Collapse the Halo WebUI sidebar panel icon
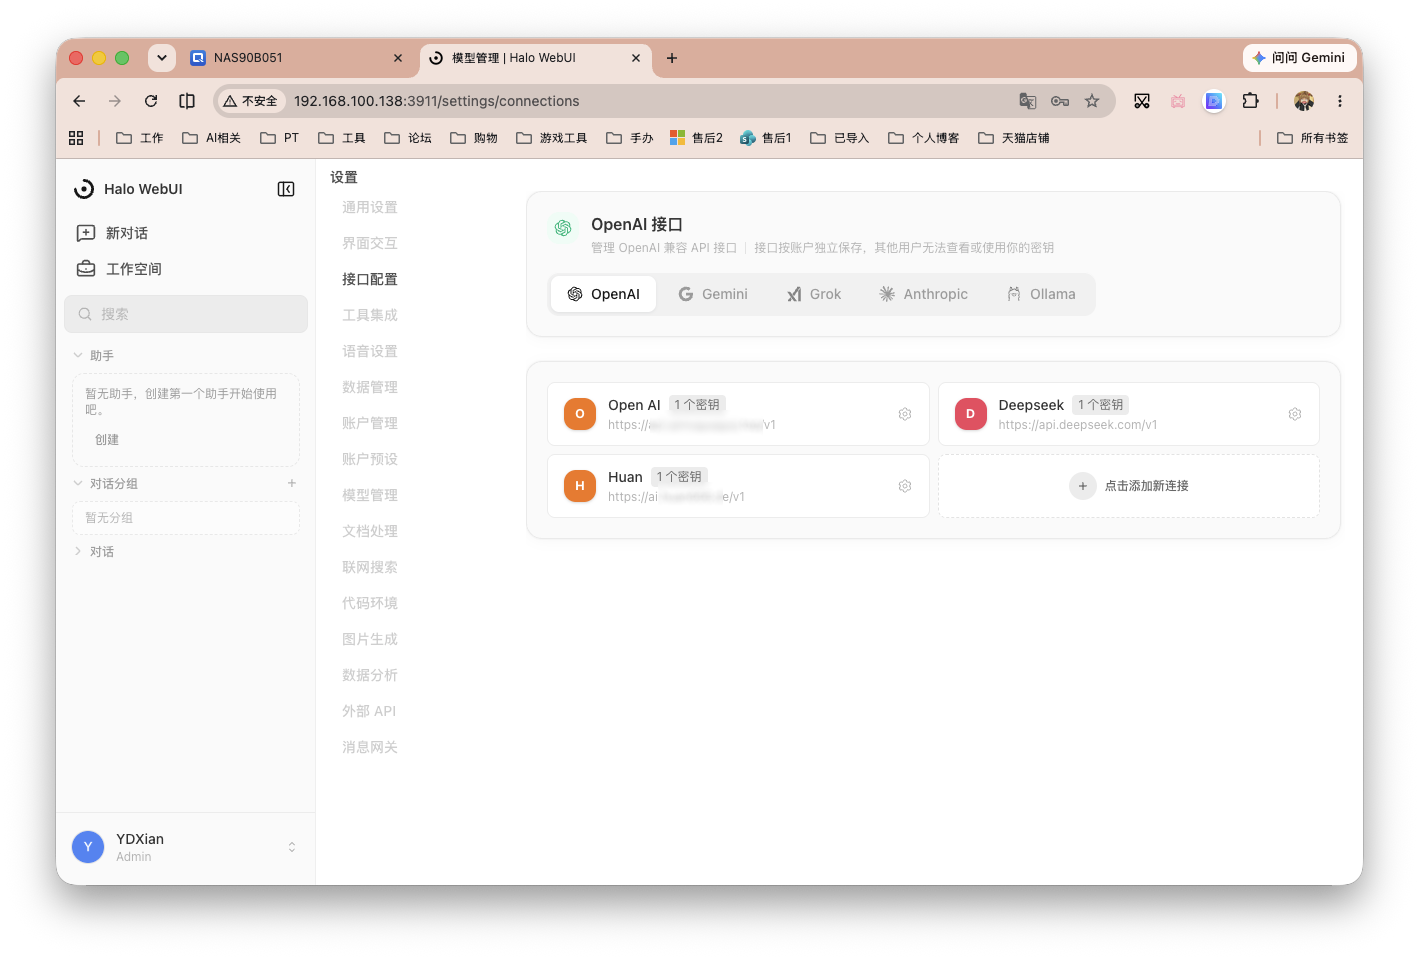The height and width of the screenshot is (959, 1419). pyautogui.click(x=286, y=189)
